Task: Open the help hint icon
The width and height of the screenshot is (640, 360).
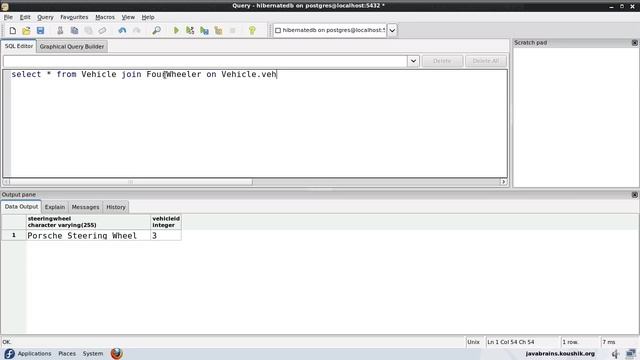Action: pos(252,31)
